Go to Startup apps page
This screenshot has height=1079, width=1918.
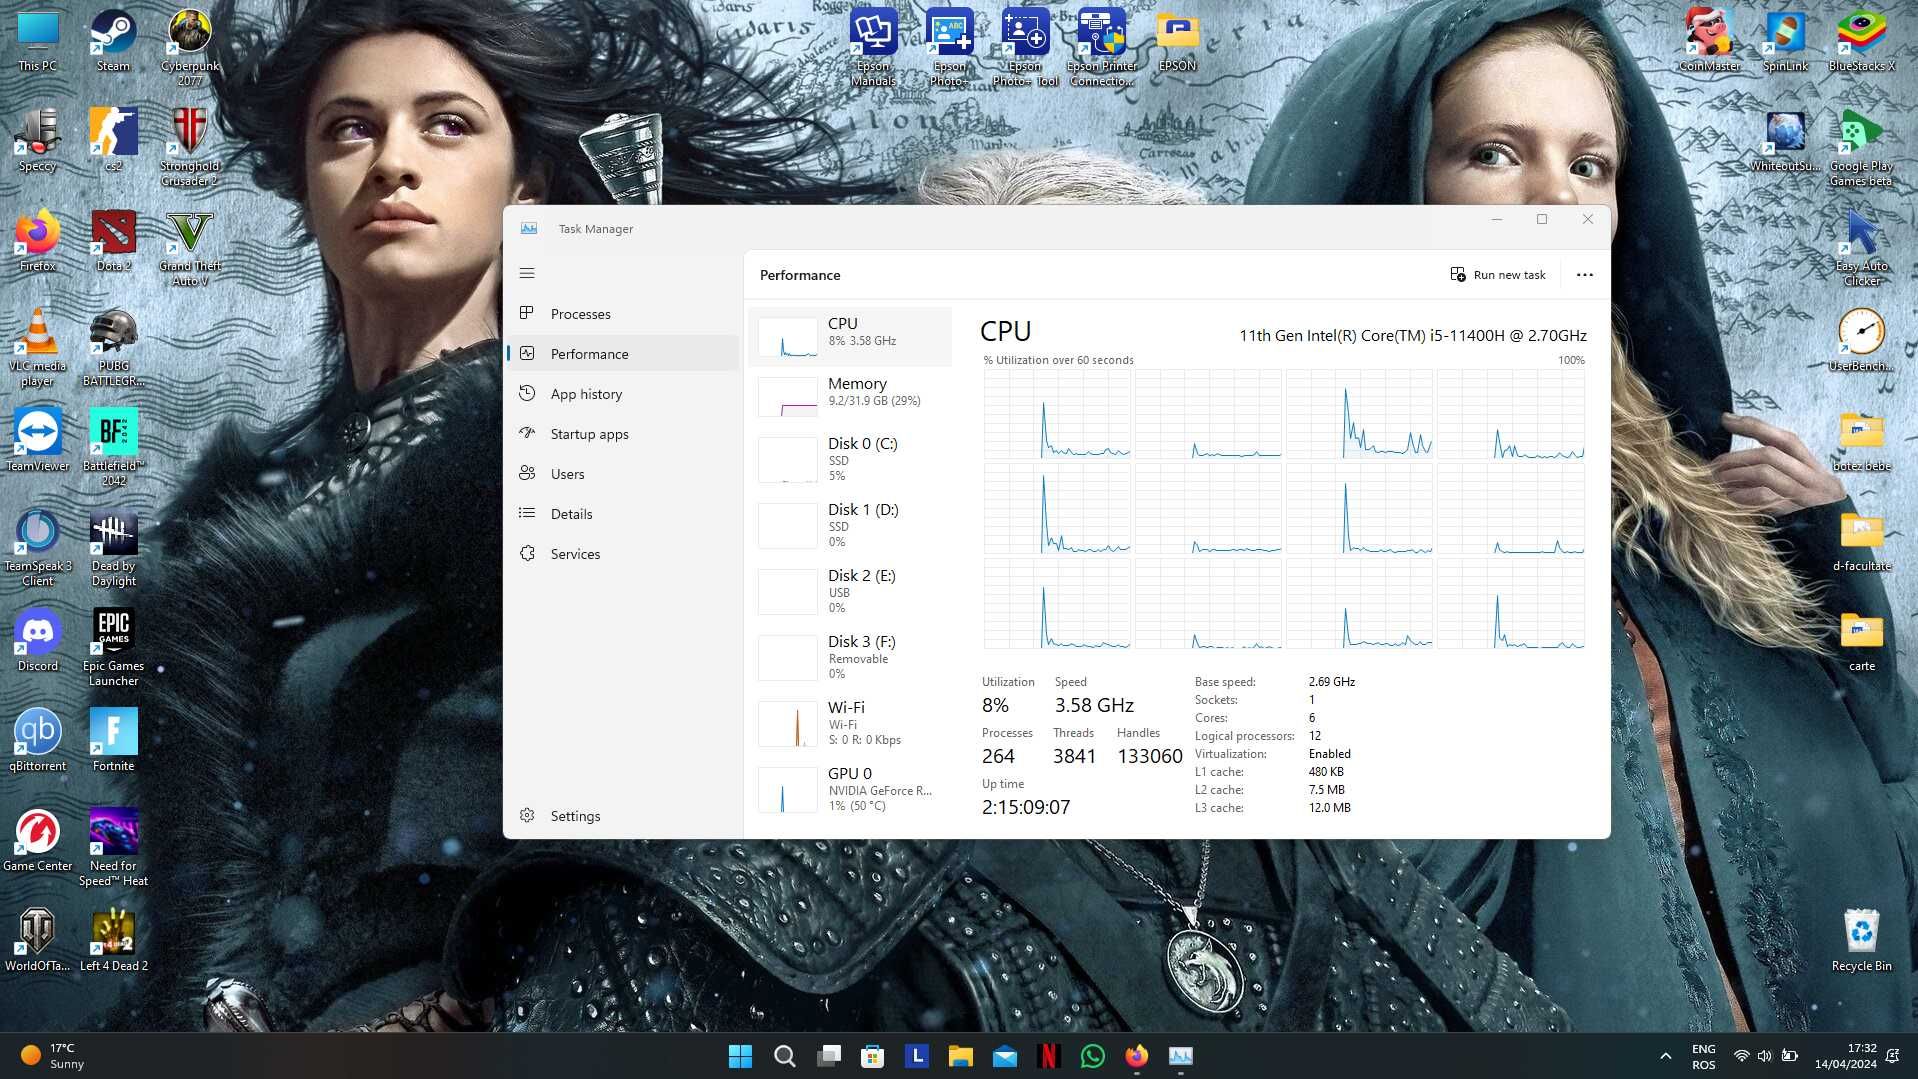[623, 434]
